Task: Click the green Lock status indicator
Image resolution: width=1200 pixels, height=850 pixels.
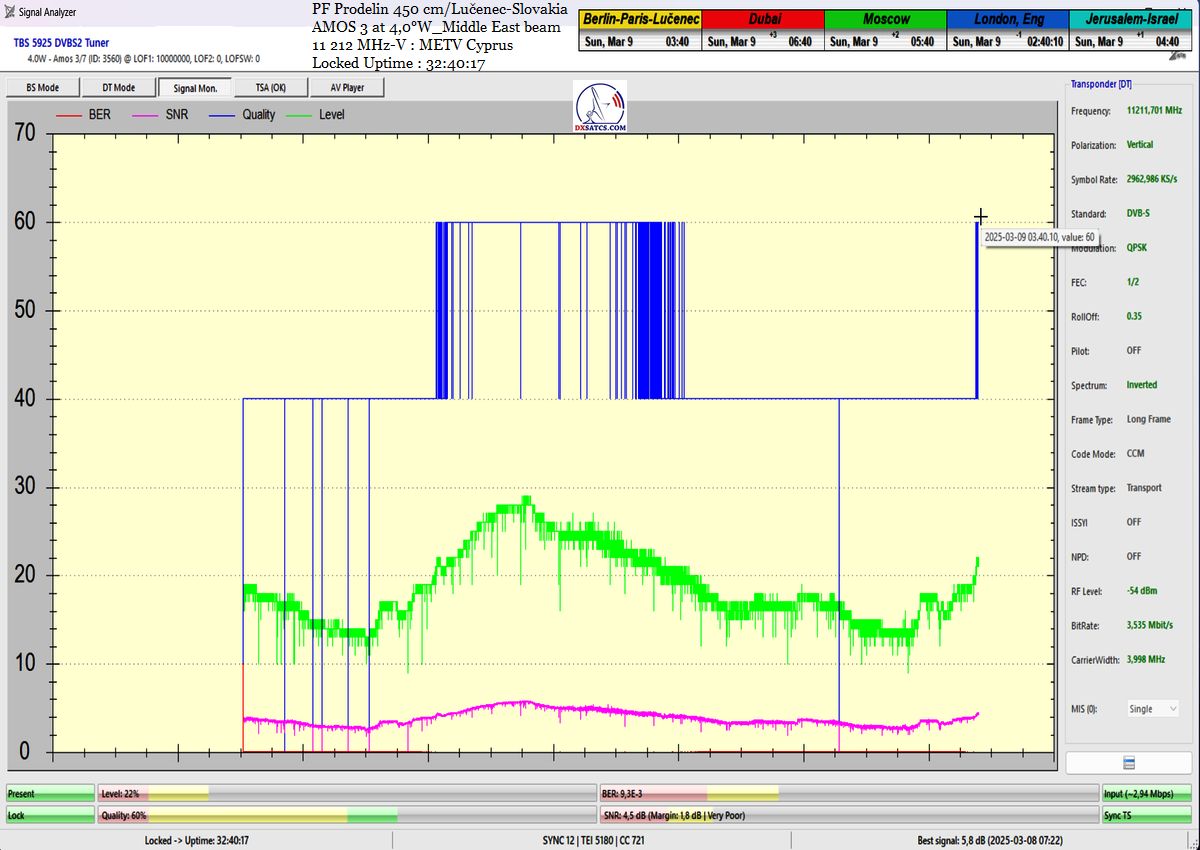Action: click(x=50, y=815)
